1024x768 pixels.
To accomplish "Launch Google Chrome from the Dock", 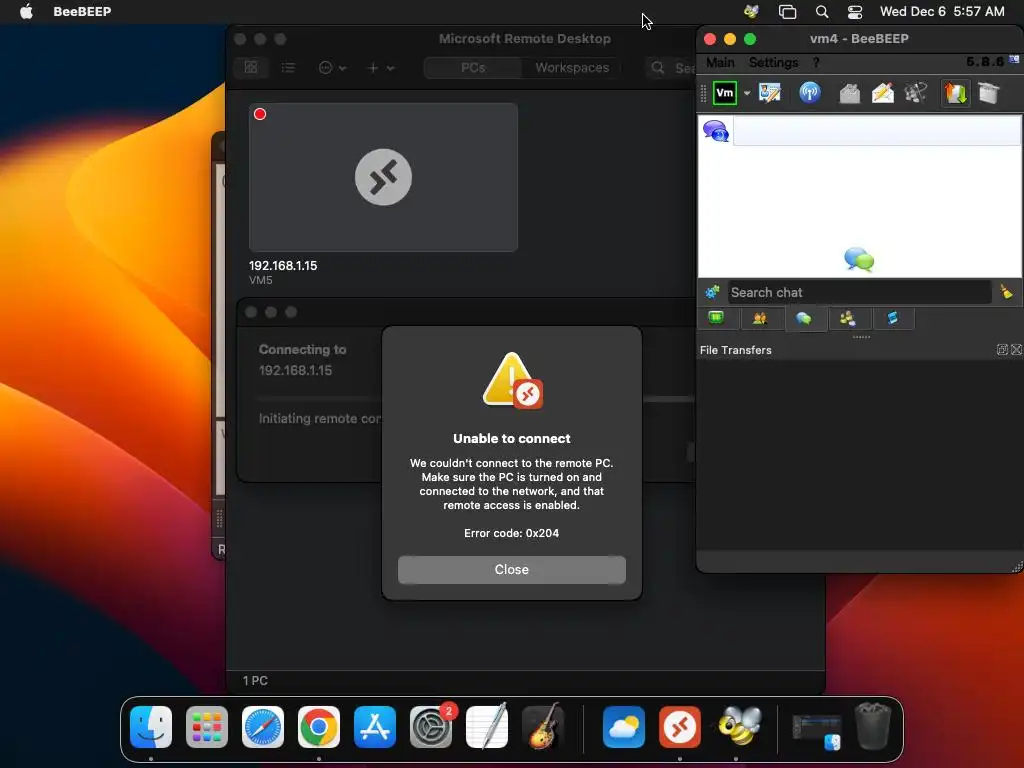I will (319, 727).
